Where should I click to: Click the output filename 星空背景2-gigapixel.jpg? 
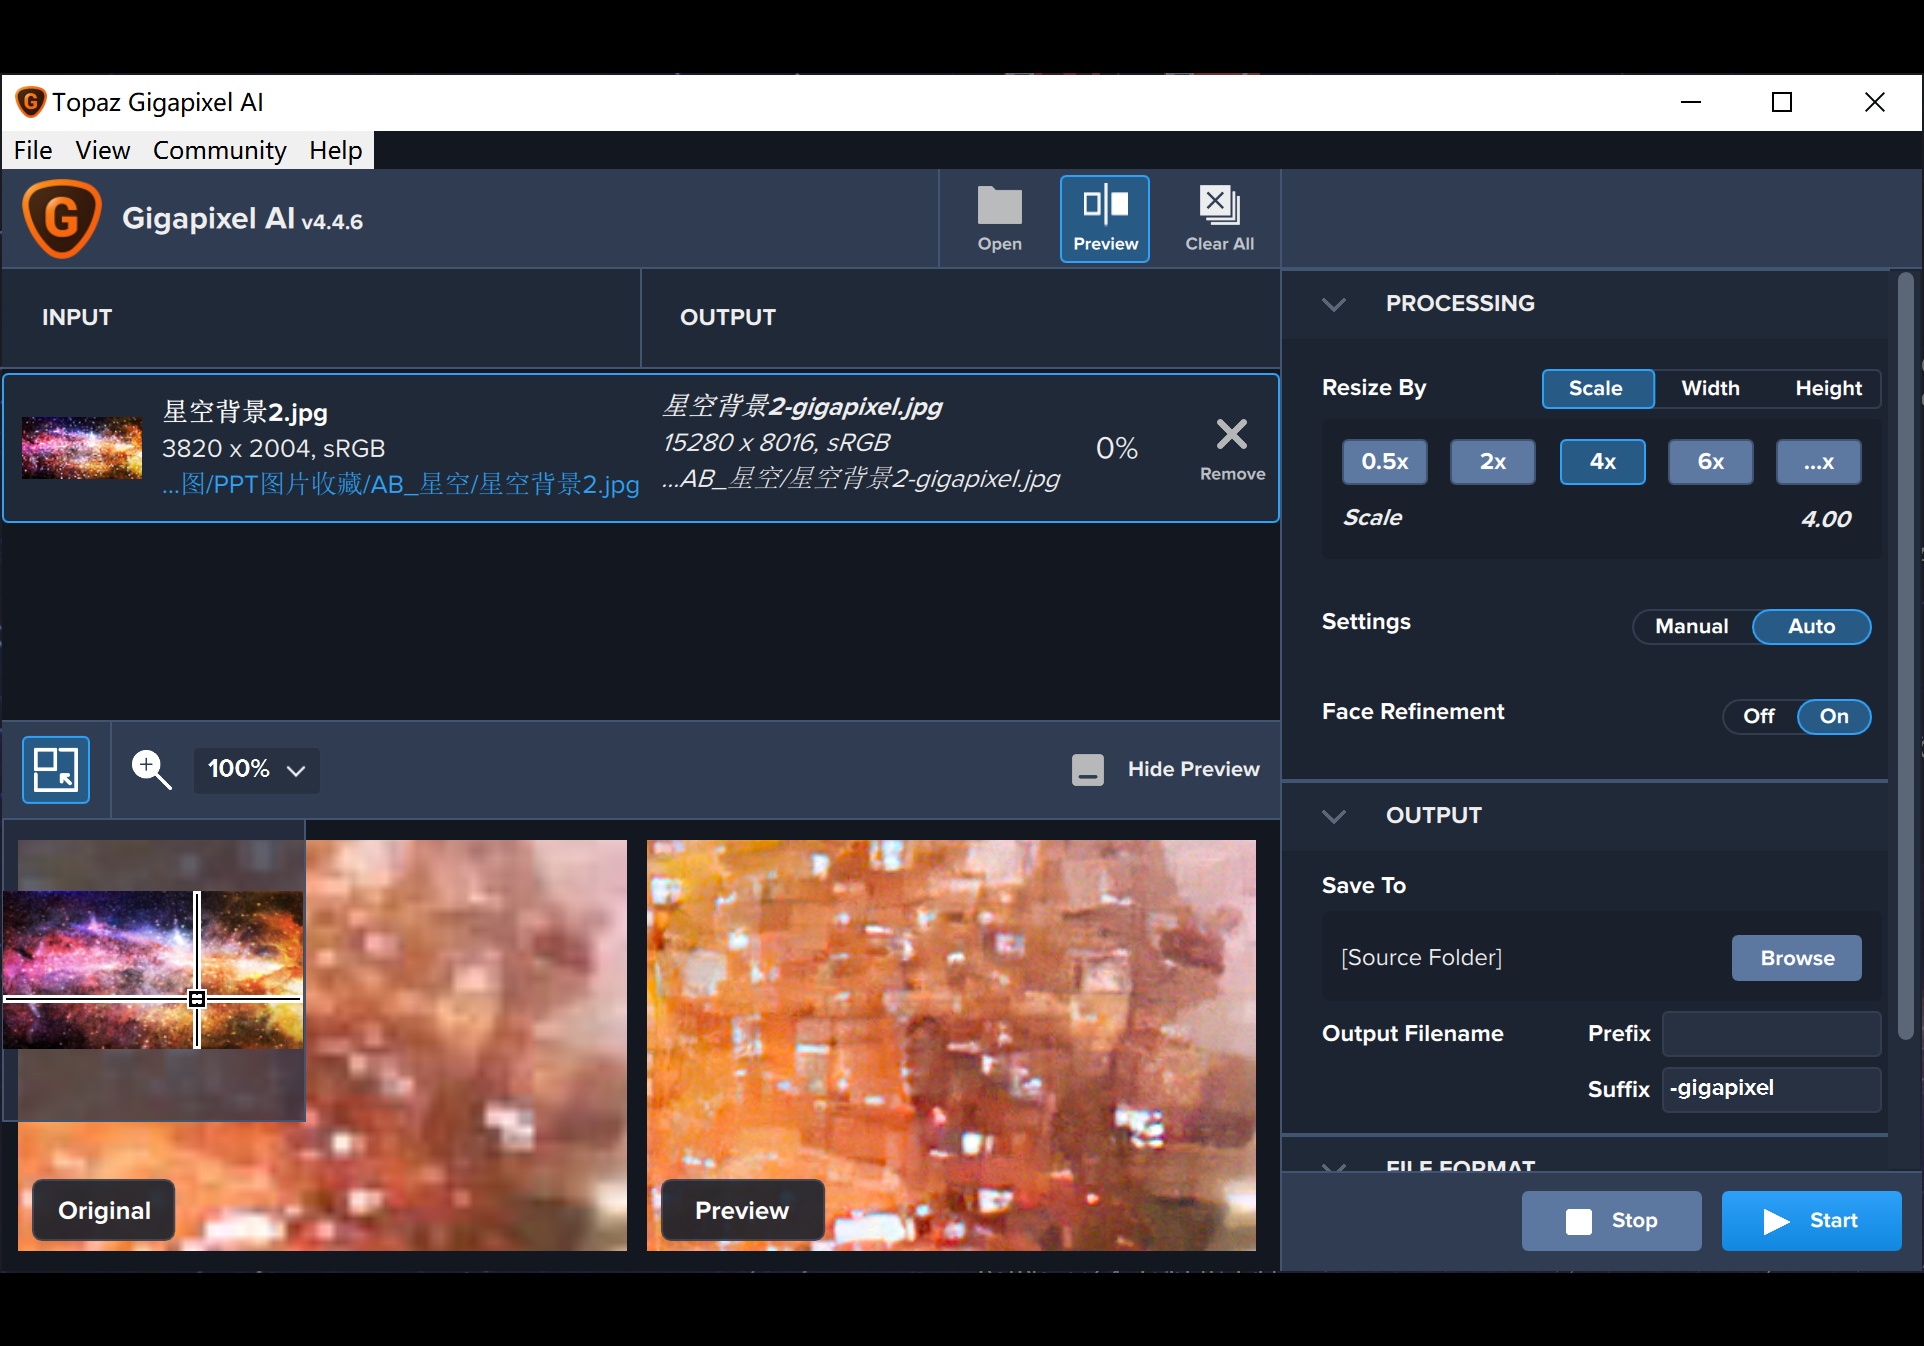coord(802,407)
